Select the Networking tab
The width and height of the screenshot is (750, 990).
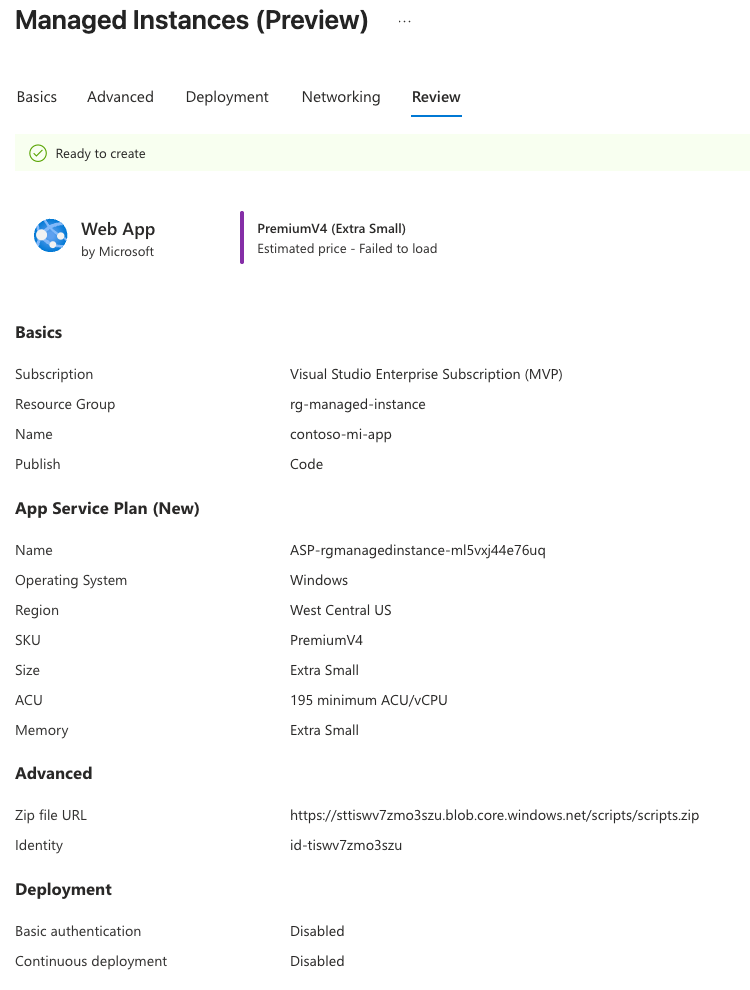(341, 97)
